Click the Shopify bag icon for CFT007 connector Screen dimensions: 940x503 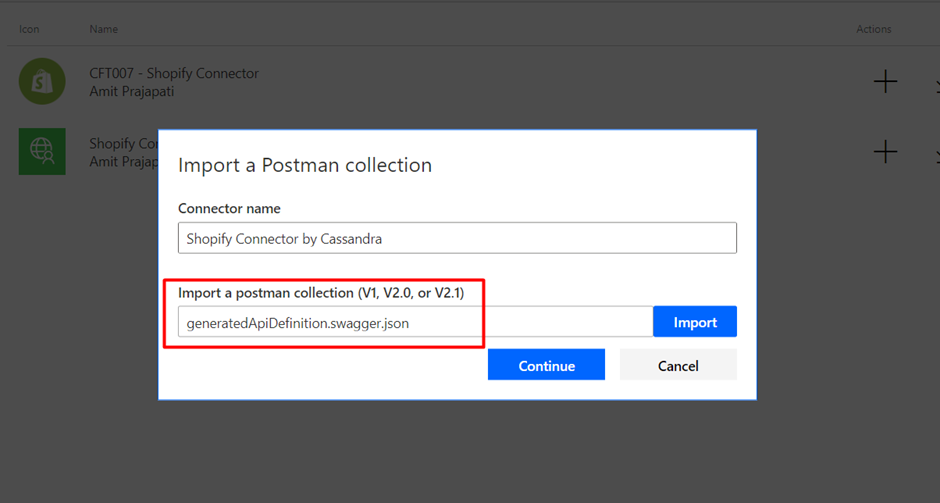click(42, 81)
